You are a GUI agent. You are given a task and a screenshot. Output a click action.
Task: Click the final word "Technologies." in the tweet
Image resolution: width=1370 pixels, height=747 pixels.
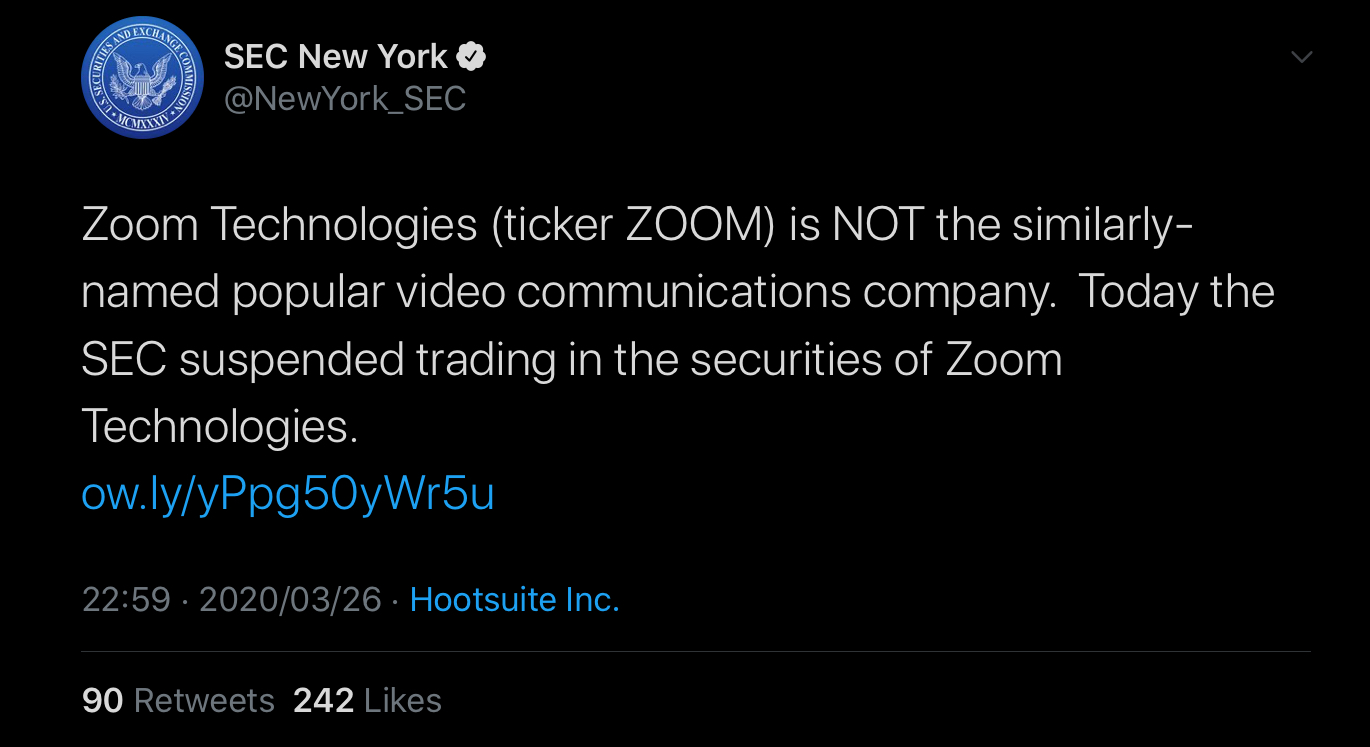coord(219,427)
